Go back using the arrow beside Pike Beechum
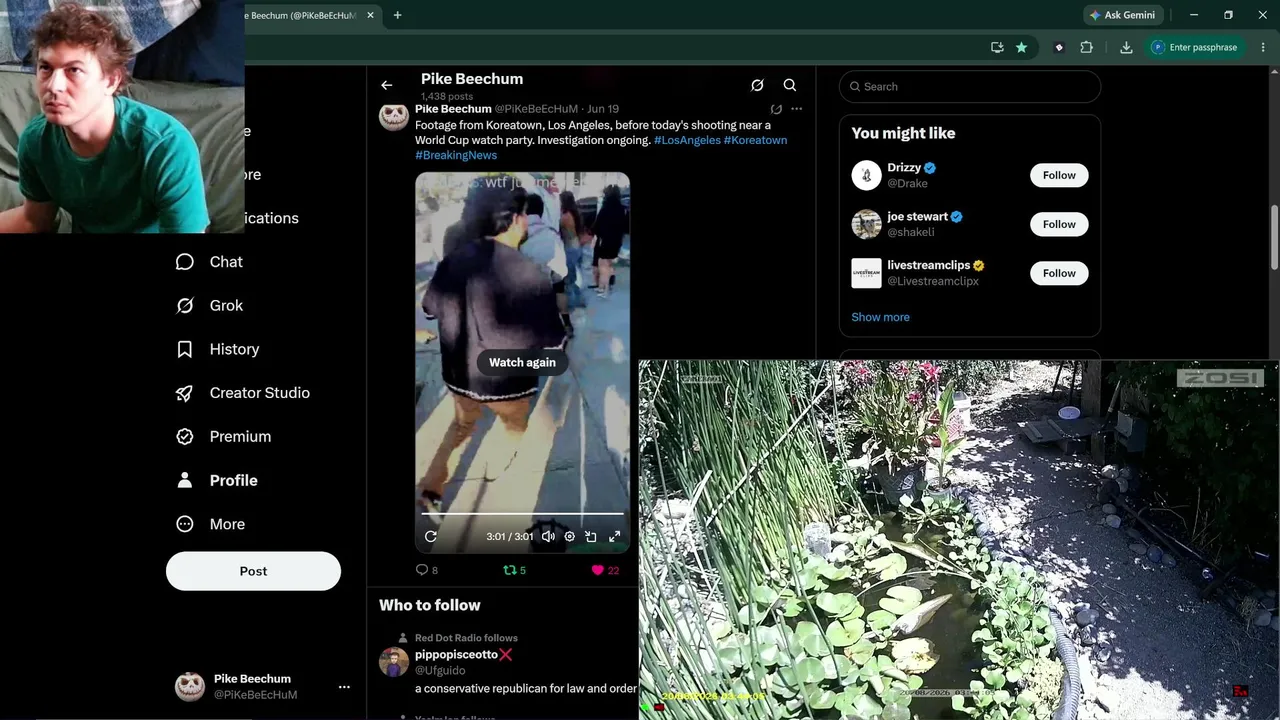Screen dimensions: 1280x720 (386, 85)
